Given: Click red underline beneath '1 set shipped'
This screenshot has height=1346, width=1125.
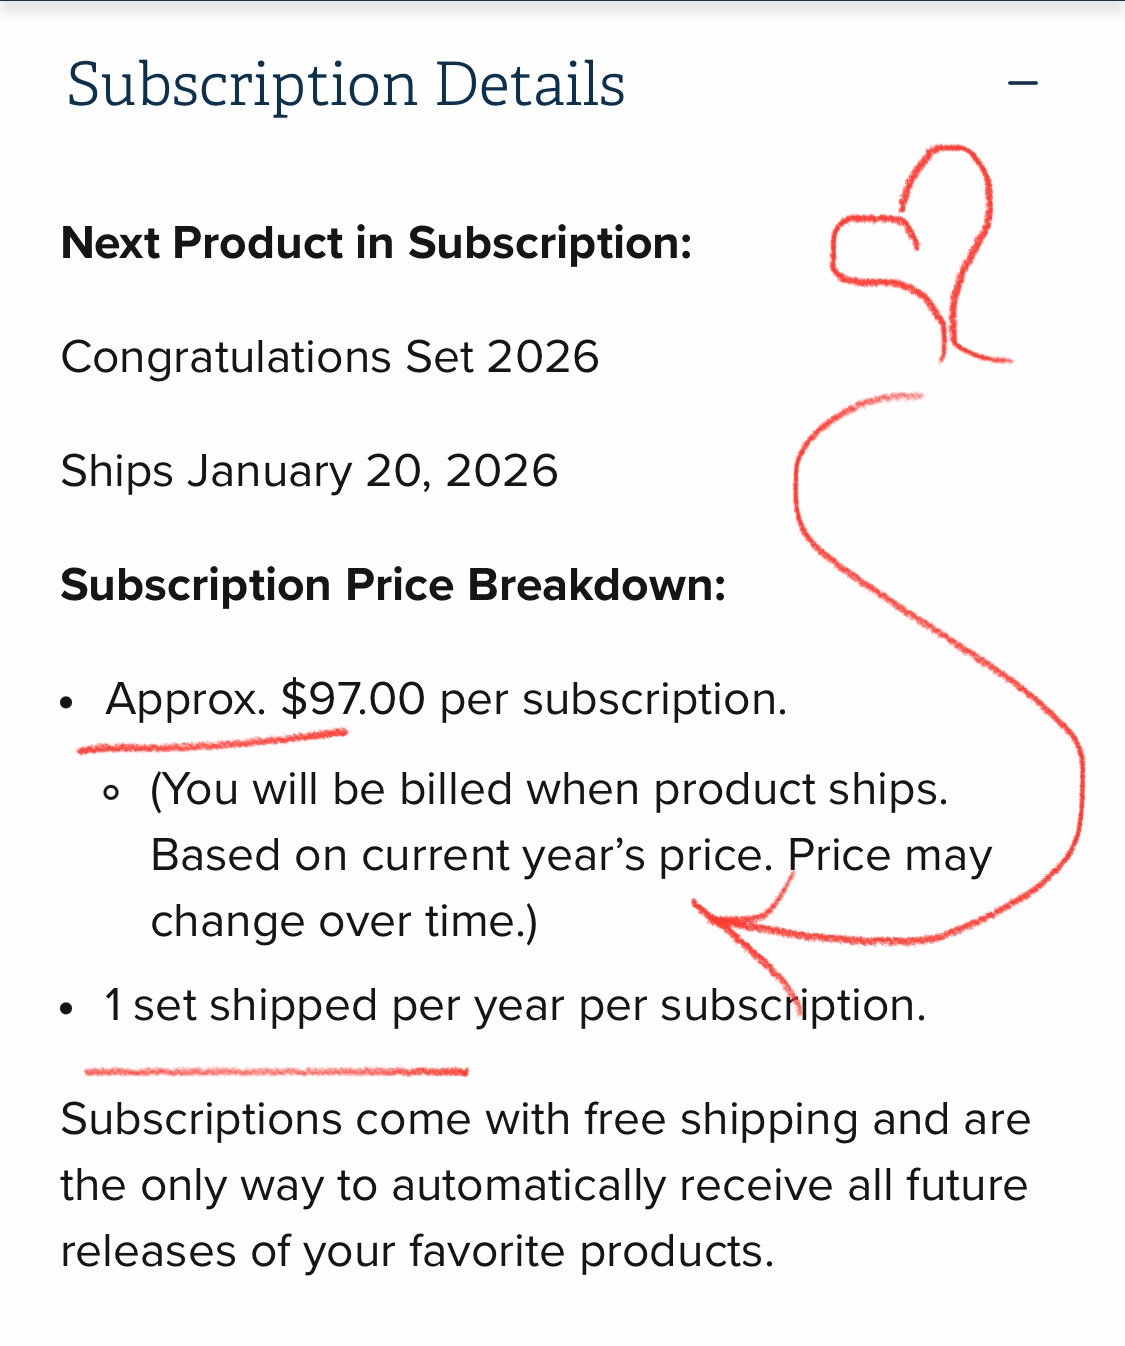Looking at the screenshot, I should pos(276,1071).
